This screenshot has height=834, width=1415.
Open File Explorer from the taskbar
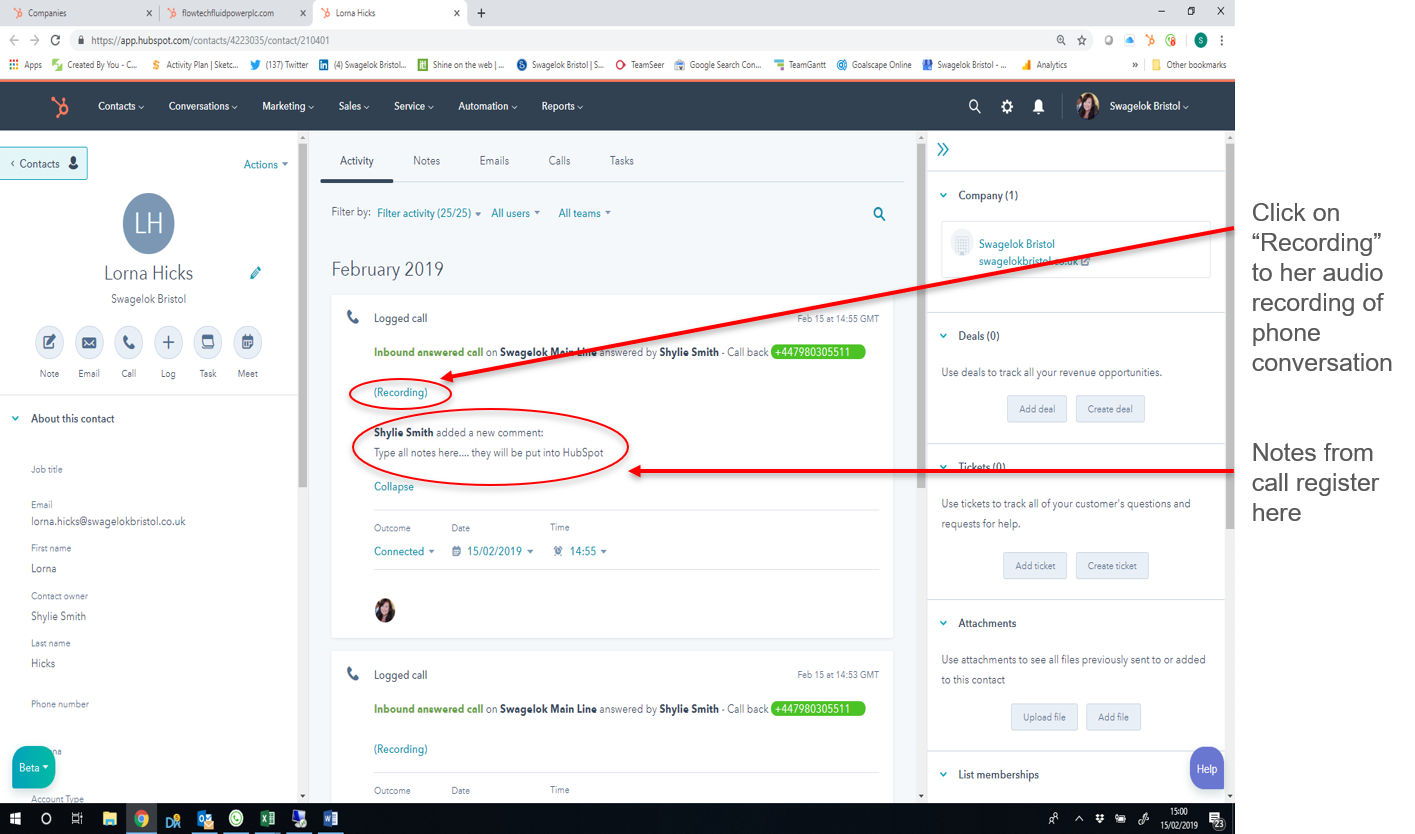110,818
